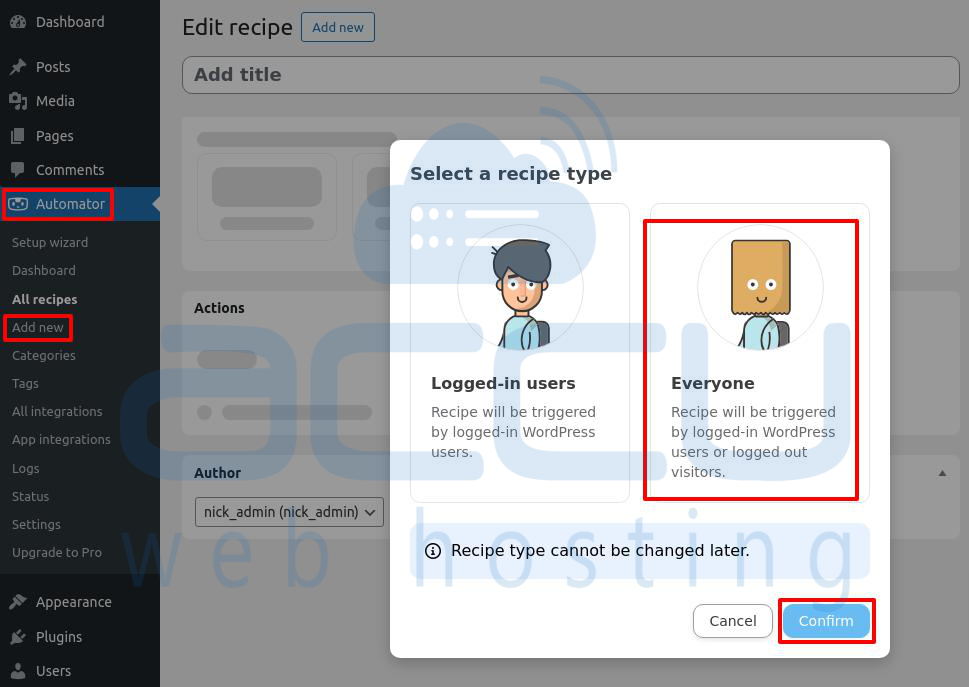Collapse the Author panel with arrow toggle
Image resolution: width=969 pixels, height=687 pixels.
click(x=942, y=473)
